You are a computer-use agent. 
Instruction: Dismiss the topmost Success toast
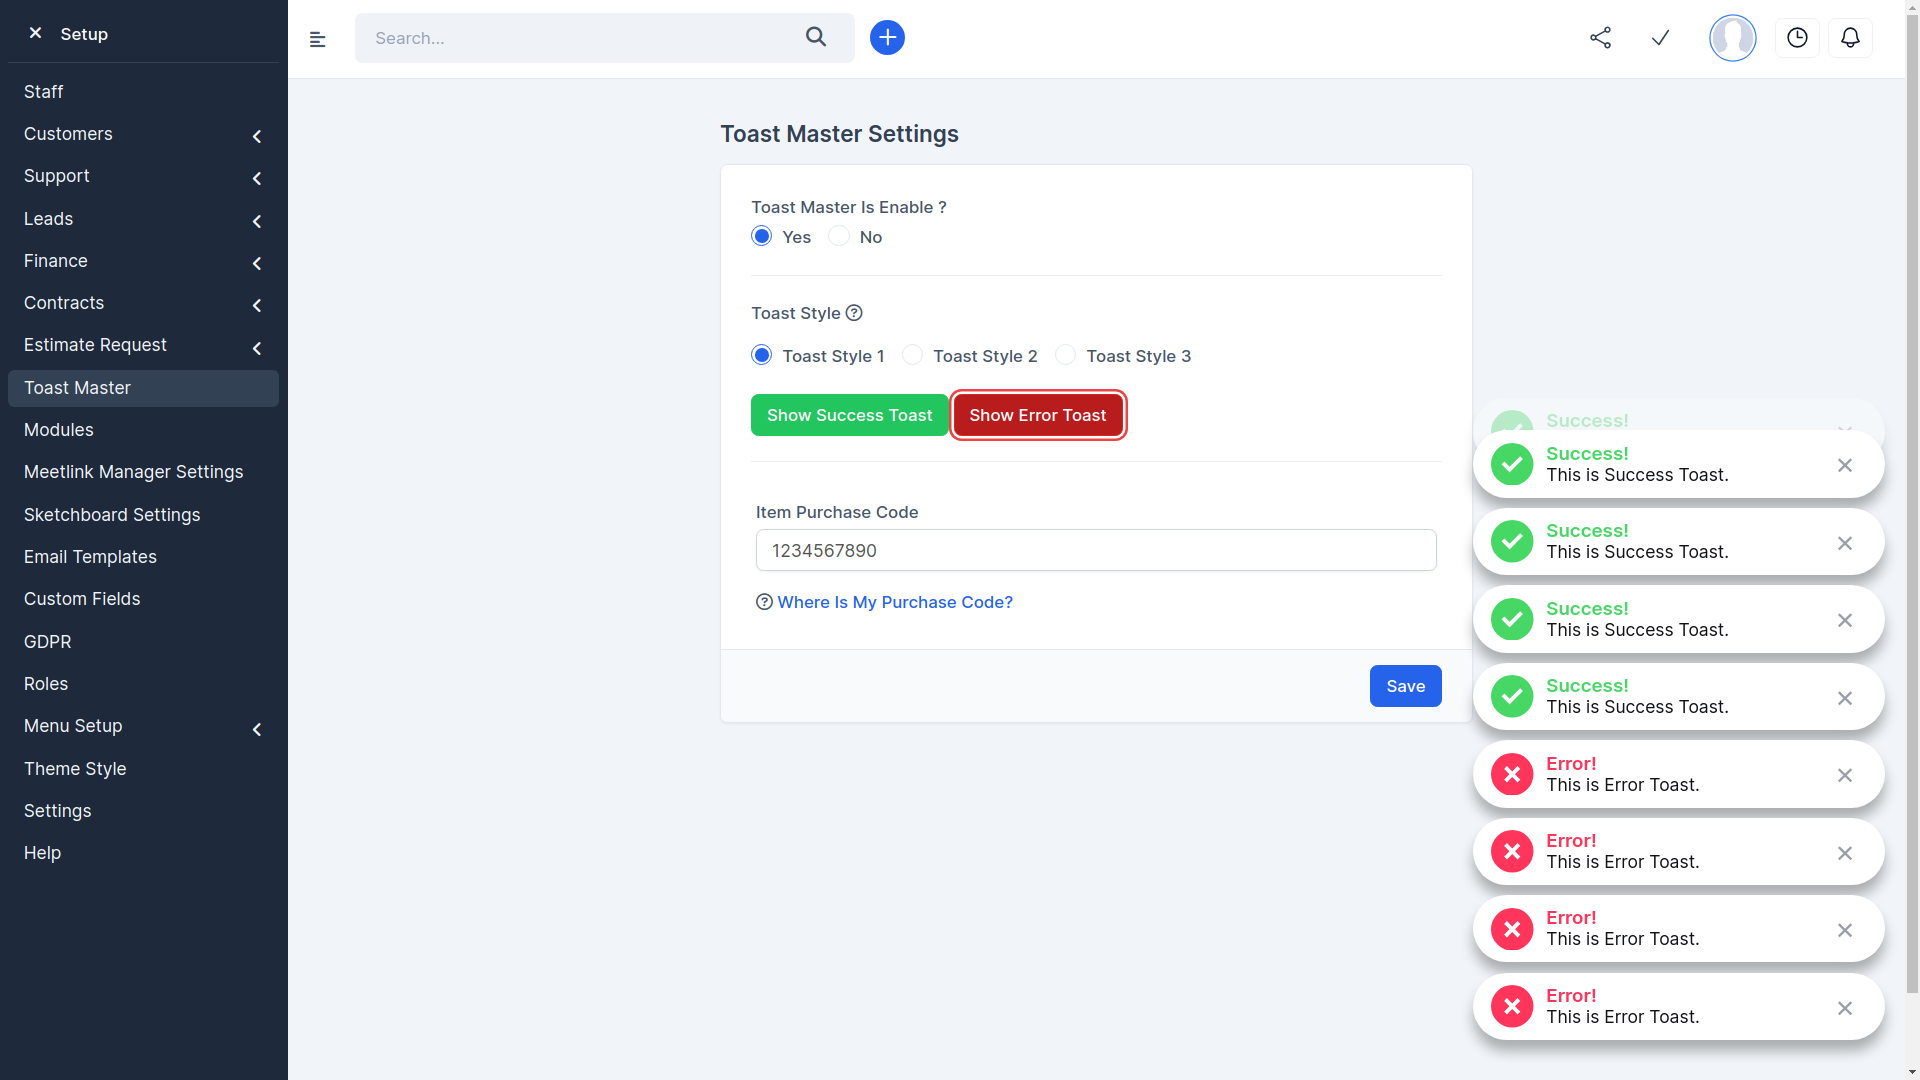[1845, 465]
